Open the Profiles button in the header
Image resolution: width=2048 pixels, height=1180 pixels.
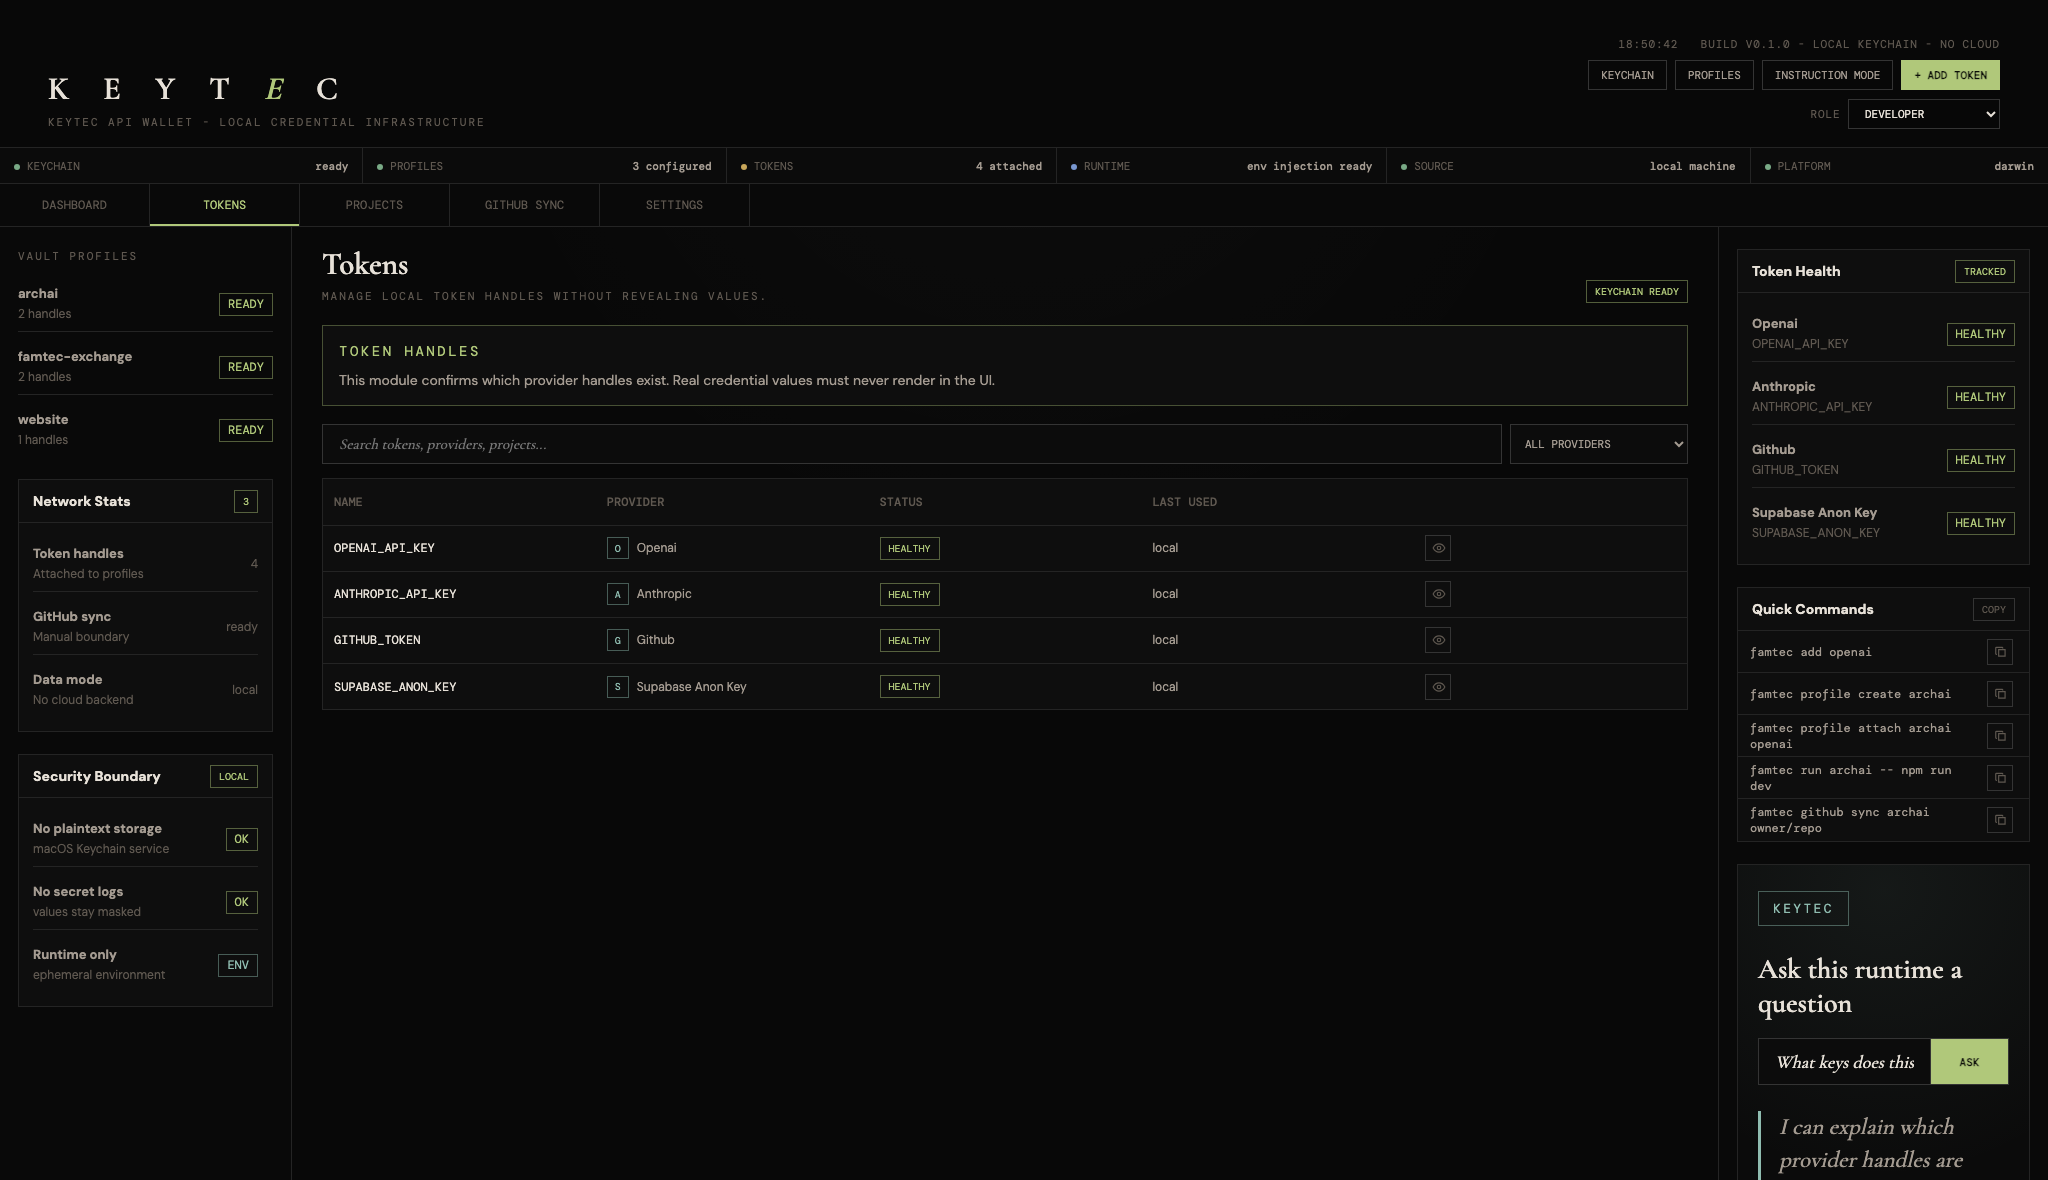(1714, 75)
